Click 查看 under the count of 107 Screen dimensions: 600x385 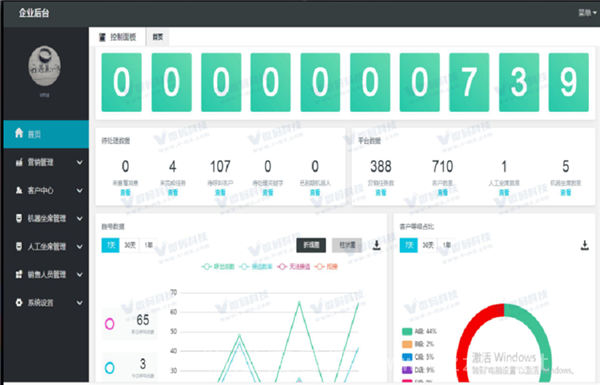(220, 192)
